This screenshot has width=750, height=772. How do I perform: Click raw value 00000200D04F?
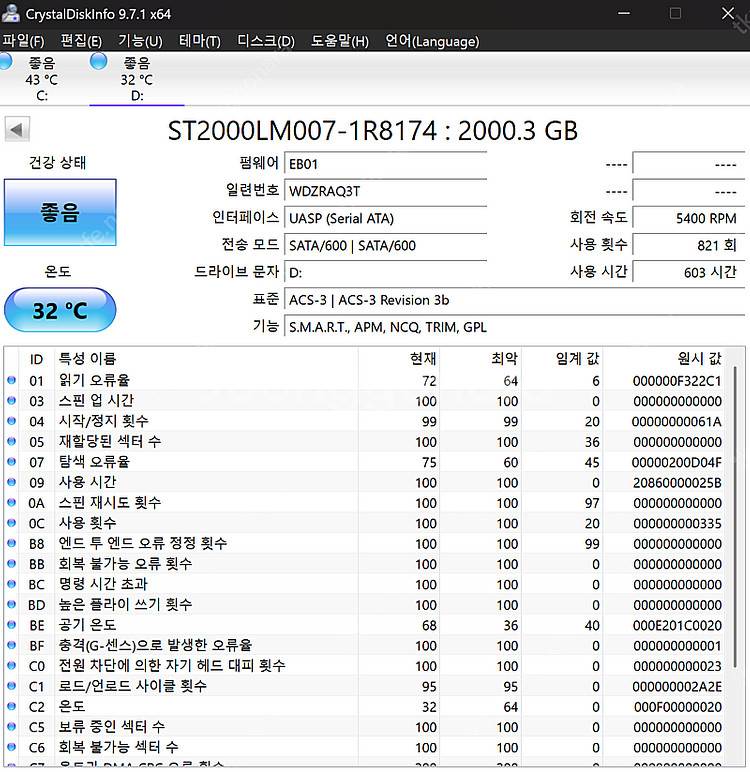[x=677, y=462]
